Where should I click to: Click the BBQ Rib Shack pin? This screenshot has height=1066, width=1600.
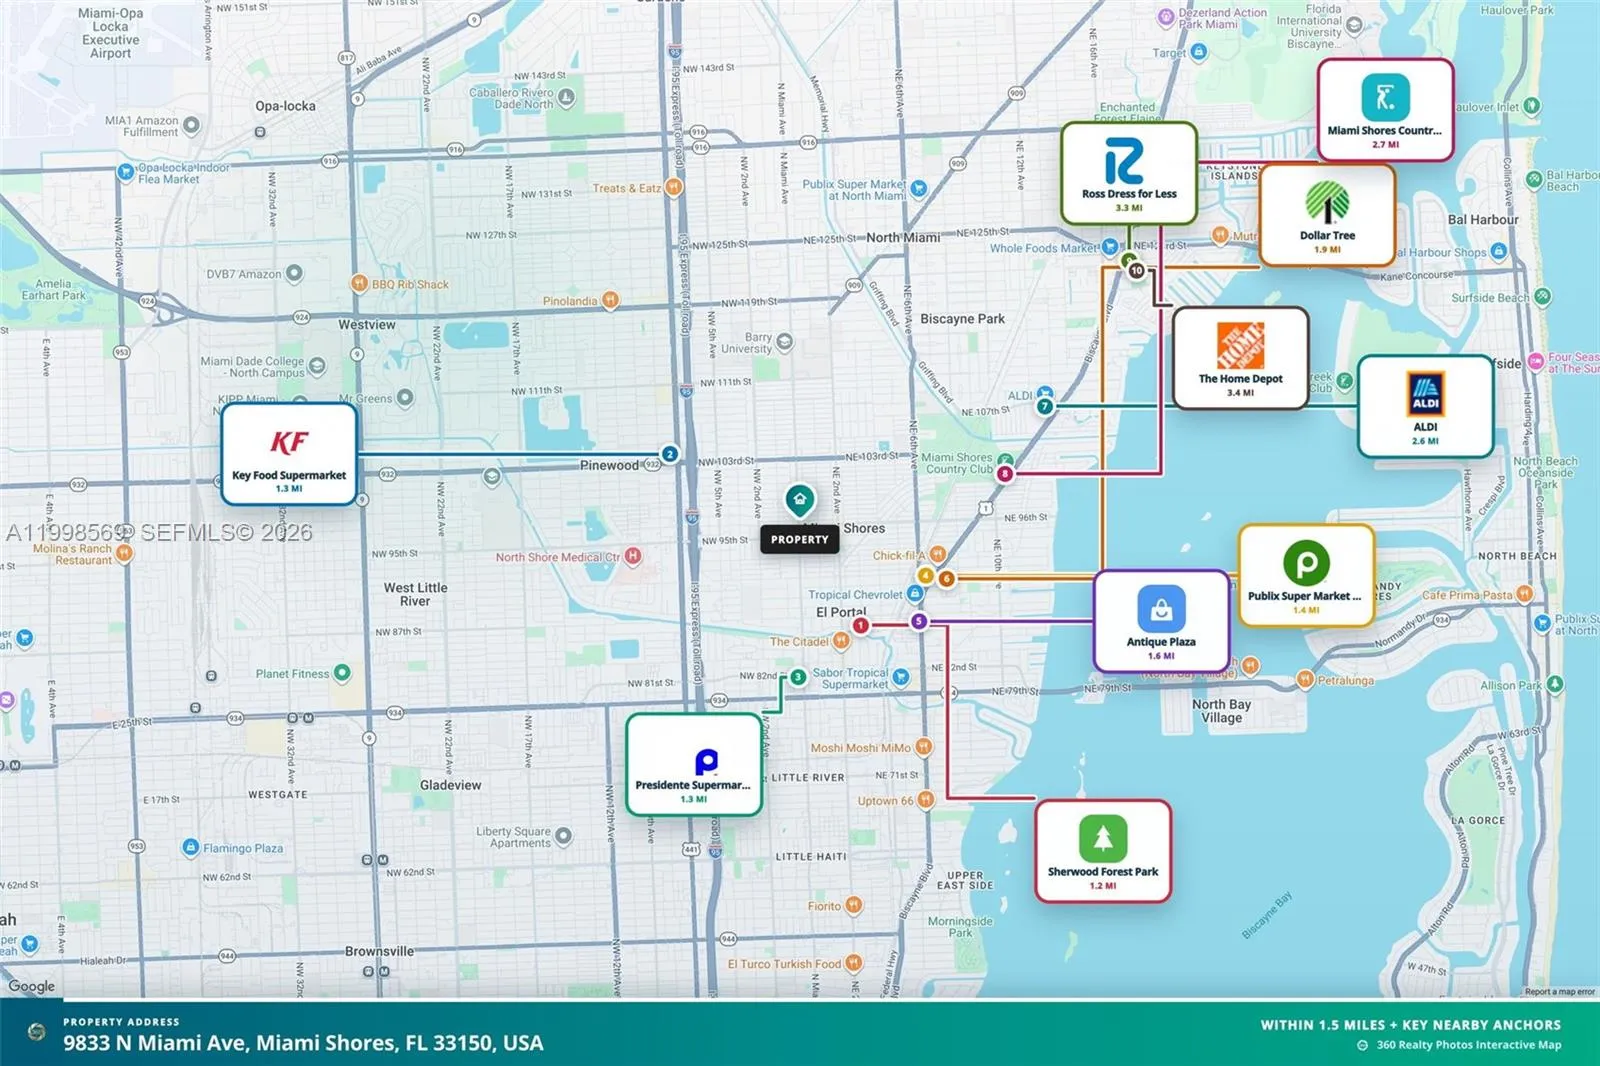[360, 283]
